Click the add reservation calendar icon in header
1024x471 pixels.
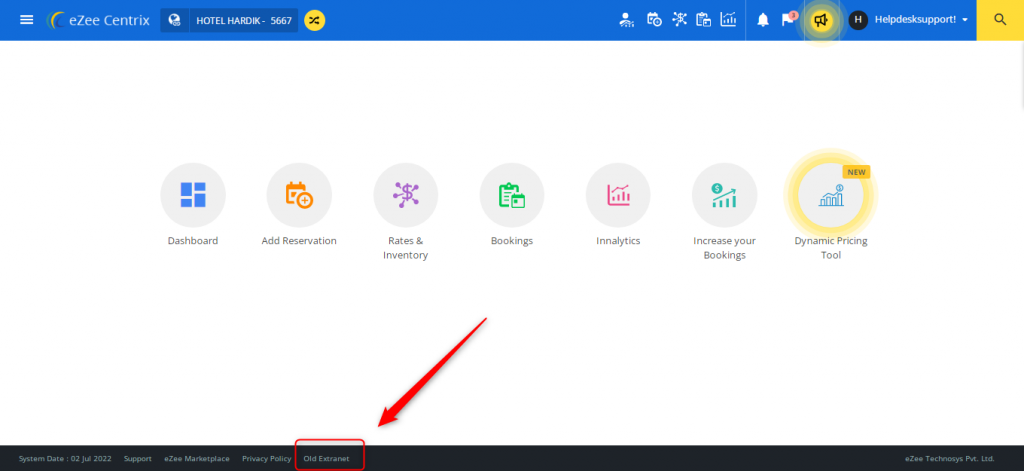[654, 20]
